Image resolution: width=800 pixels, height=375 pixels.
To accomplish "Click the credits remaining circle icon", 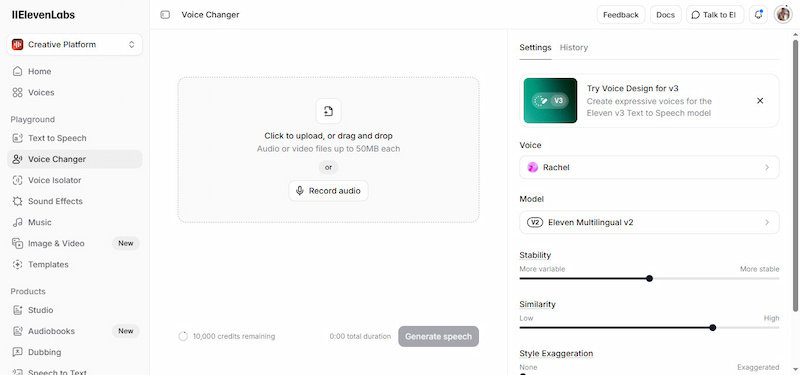I will (x=183, y=336).
